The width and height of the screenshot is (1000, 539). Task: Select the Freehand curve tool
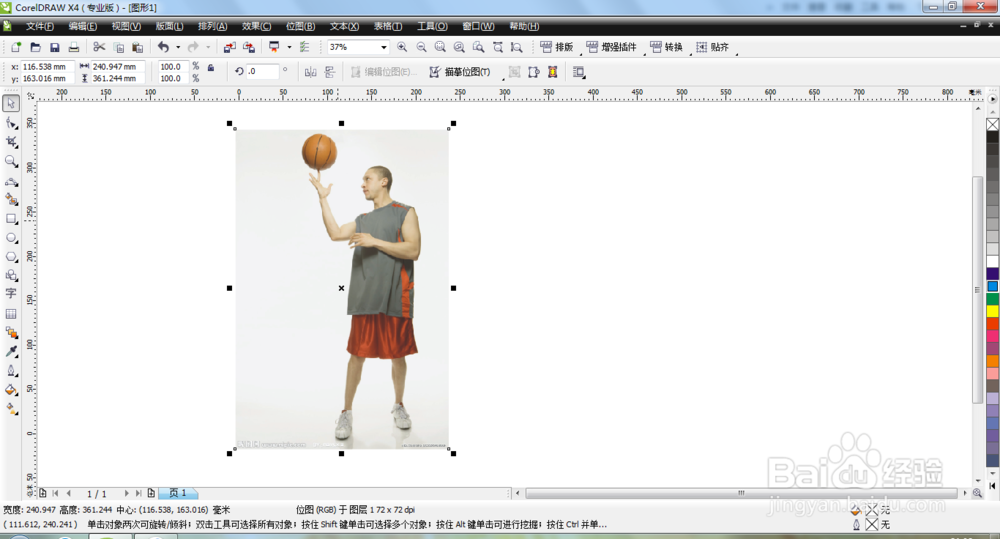(x=11, y=181)
